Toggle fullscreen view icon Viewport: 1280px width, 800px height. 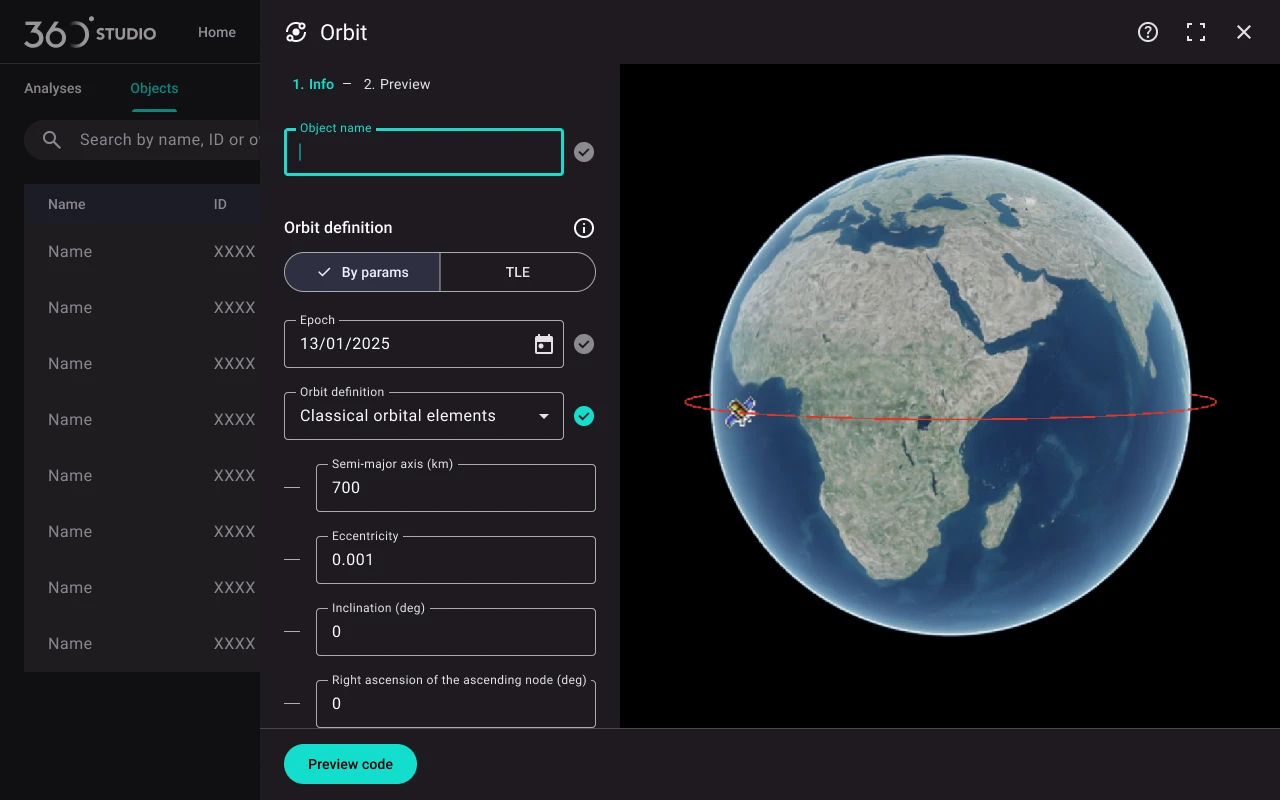point(1196,32)
